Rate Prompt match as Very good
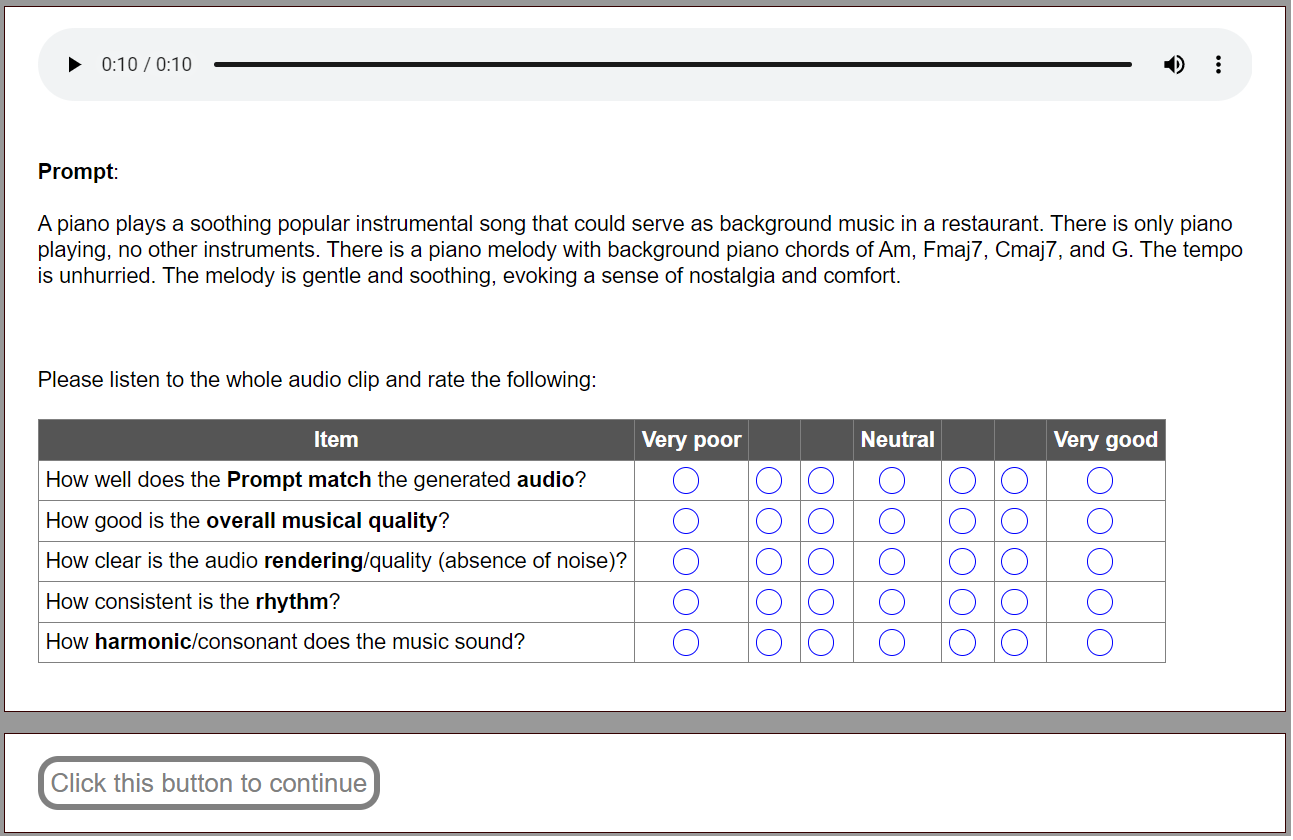This screenshot has height=840, width=1293. pyautogui.click(x=1100, y=481)
